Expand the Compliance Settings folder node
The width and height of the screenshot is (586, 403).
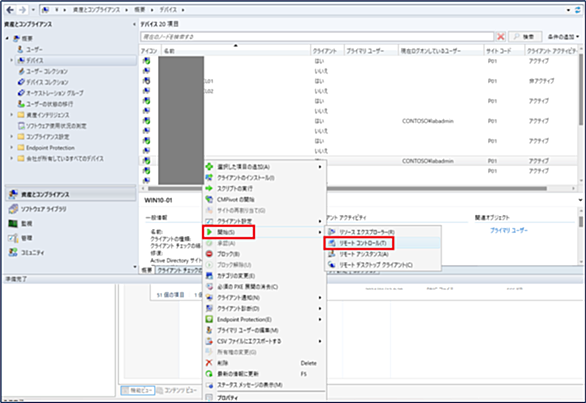pos(12,136)
